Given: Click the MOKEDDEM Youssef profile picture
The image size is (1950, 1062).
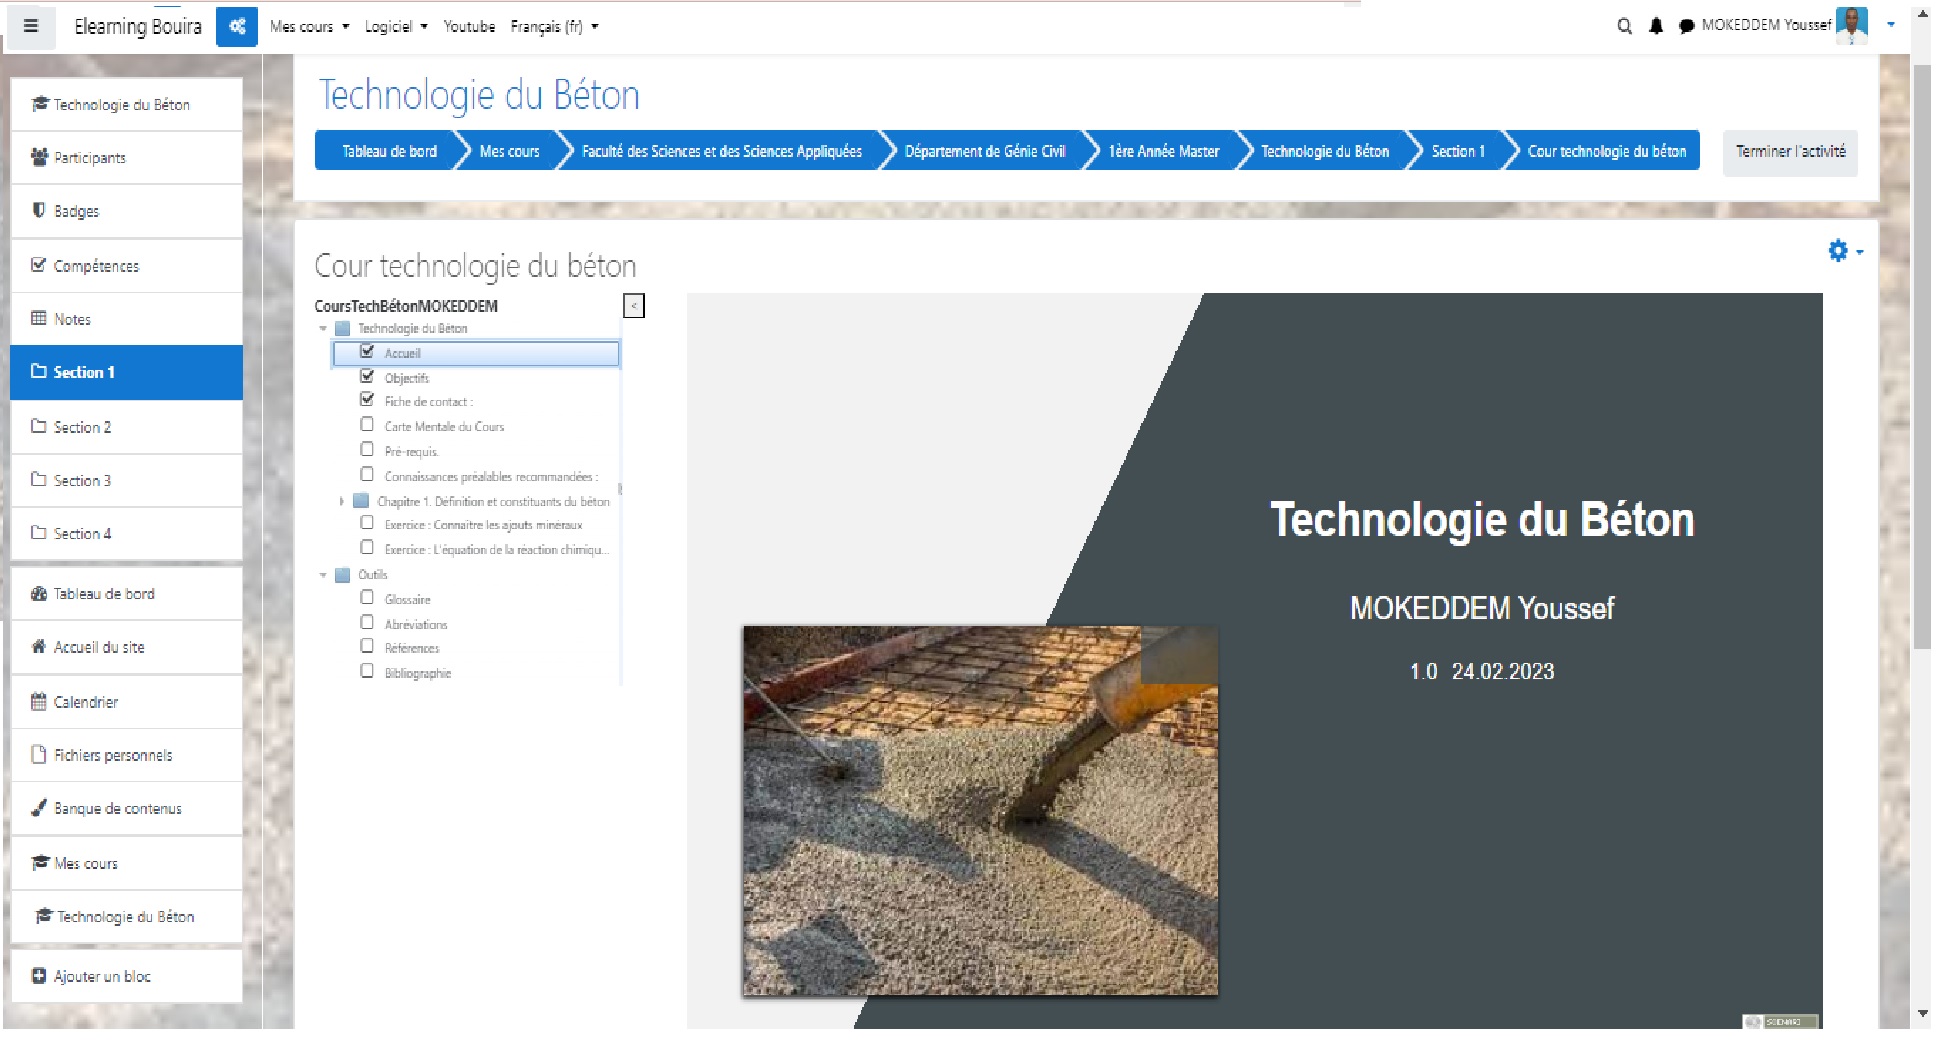Looking at the screenshot, I should coord(1851,25).
